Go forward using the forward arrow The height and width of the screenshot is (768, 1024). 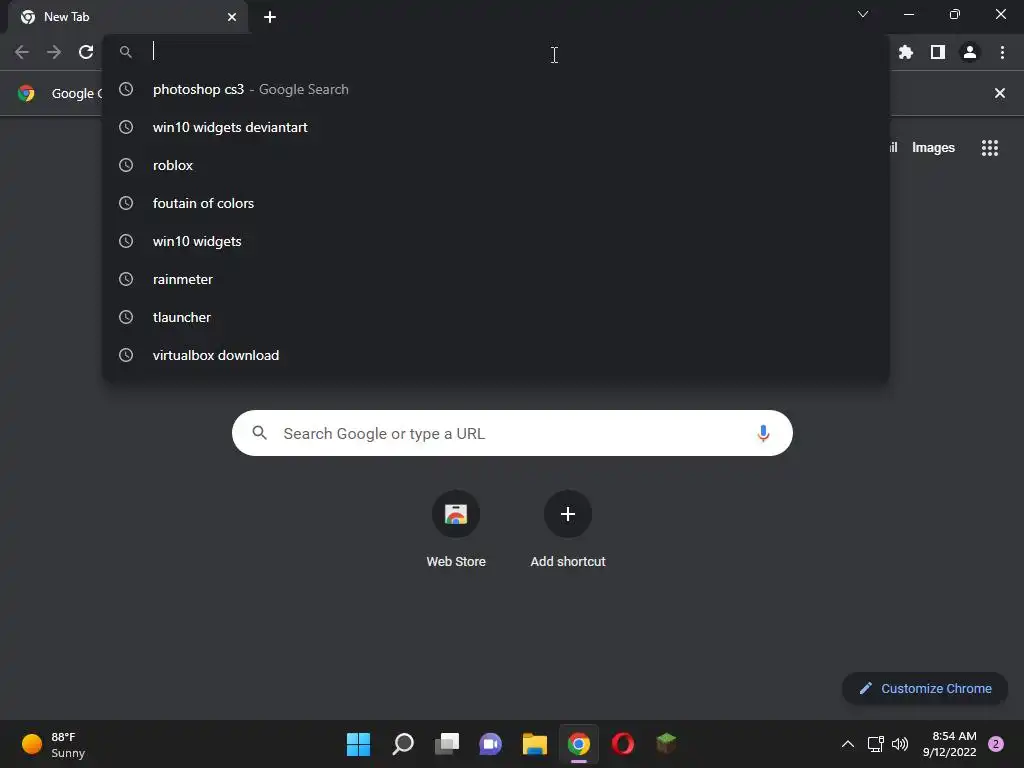click(x=54, y=52)
